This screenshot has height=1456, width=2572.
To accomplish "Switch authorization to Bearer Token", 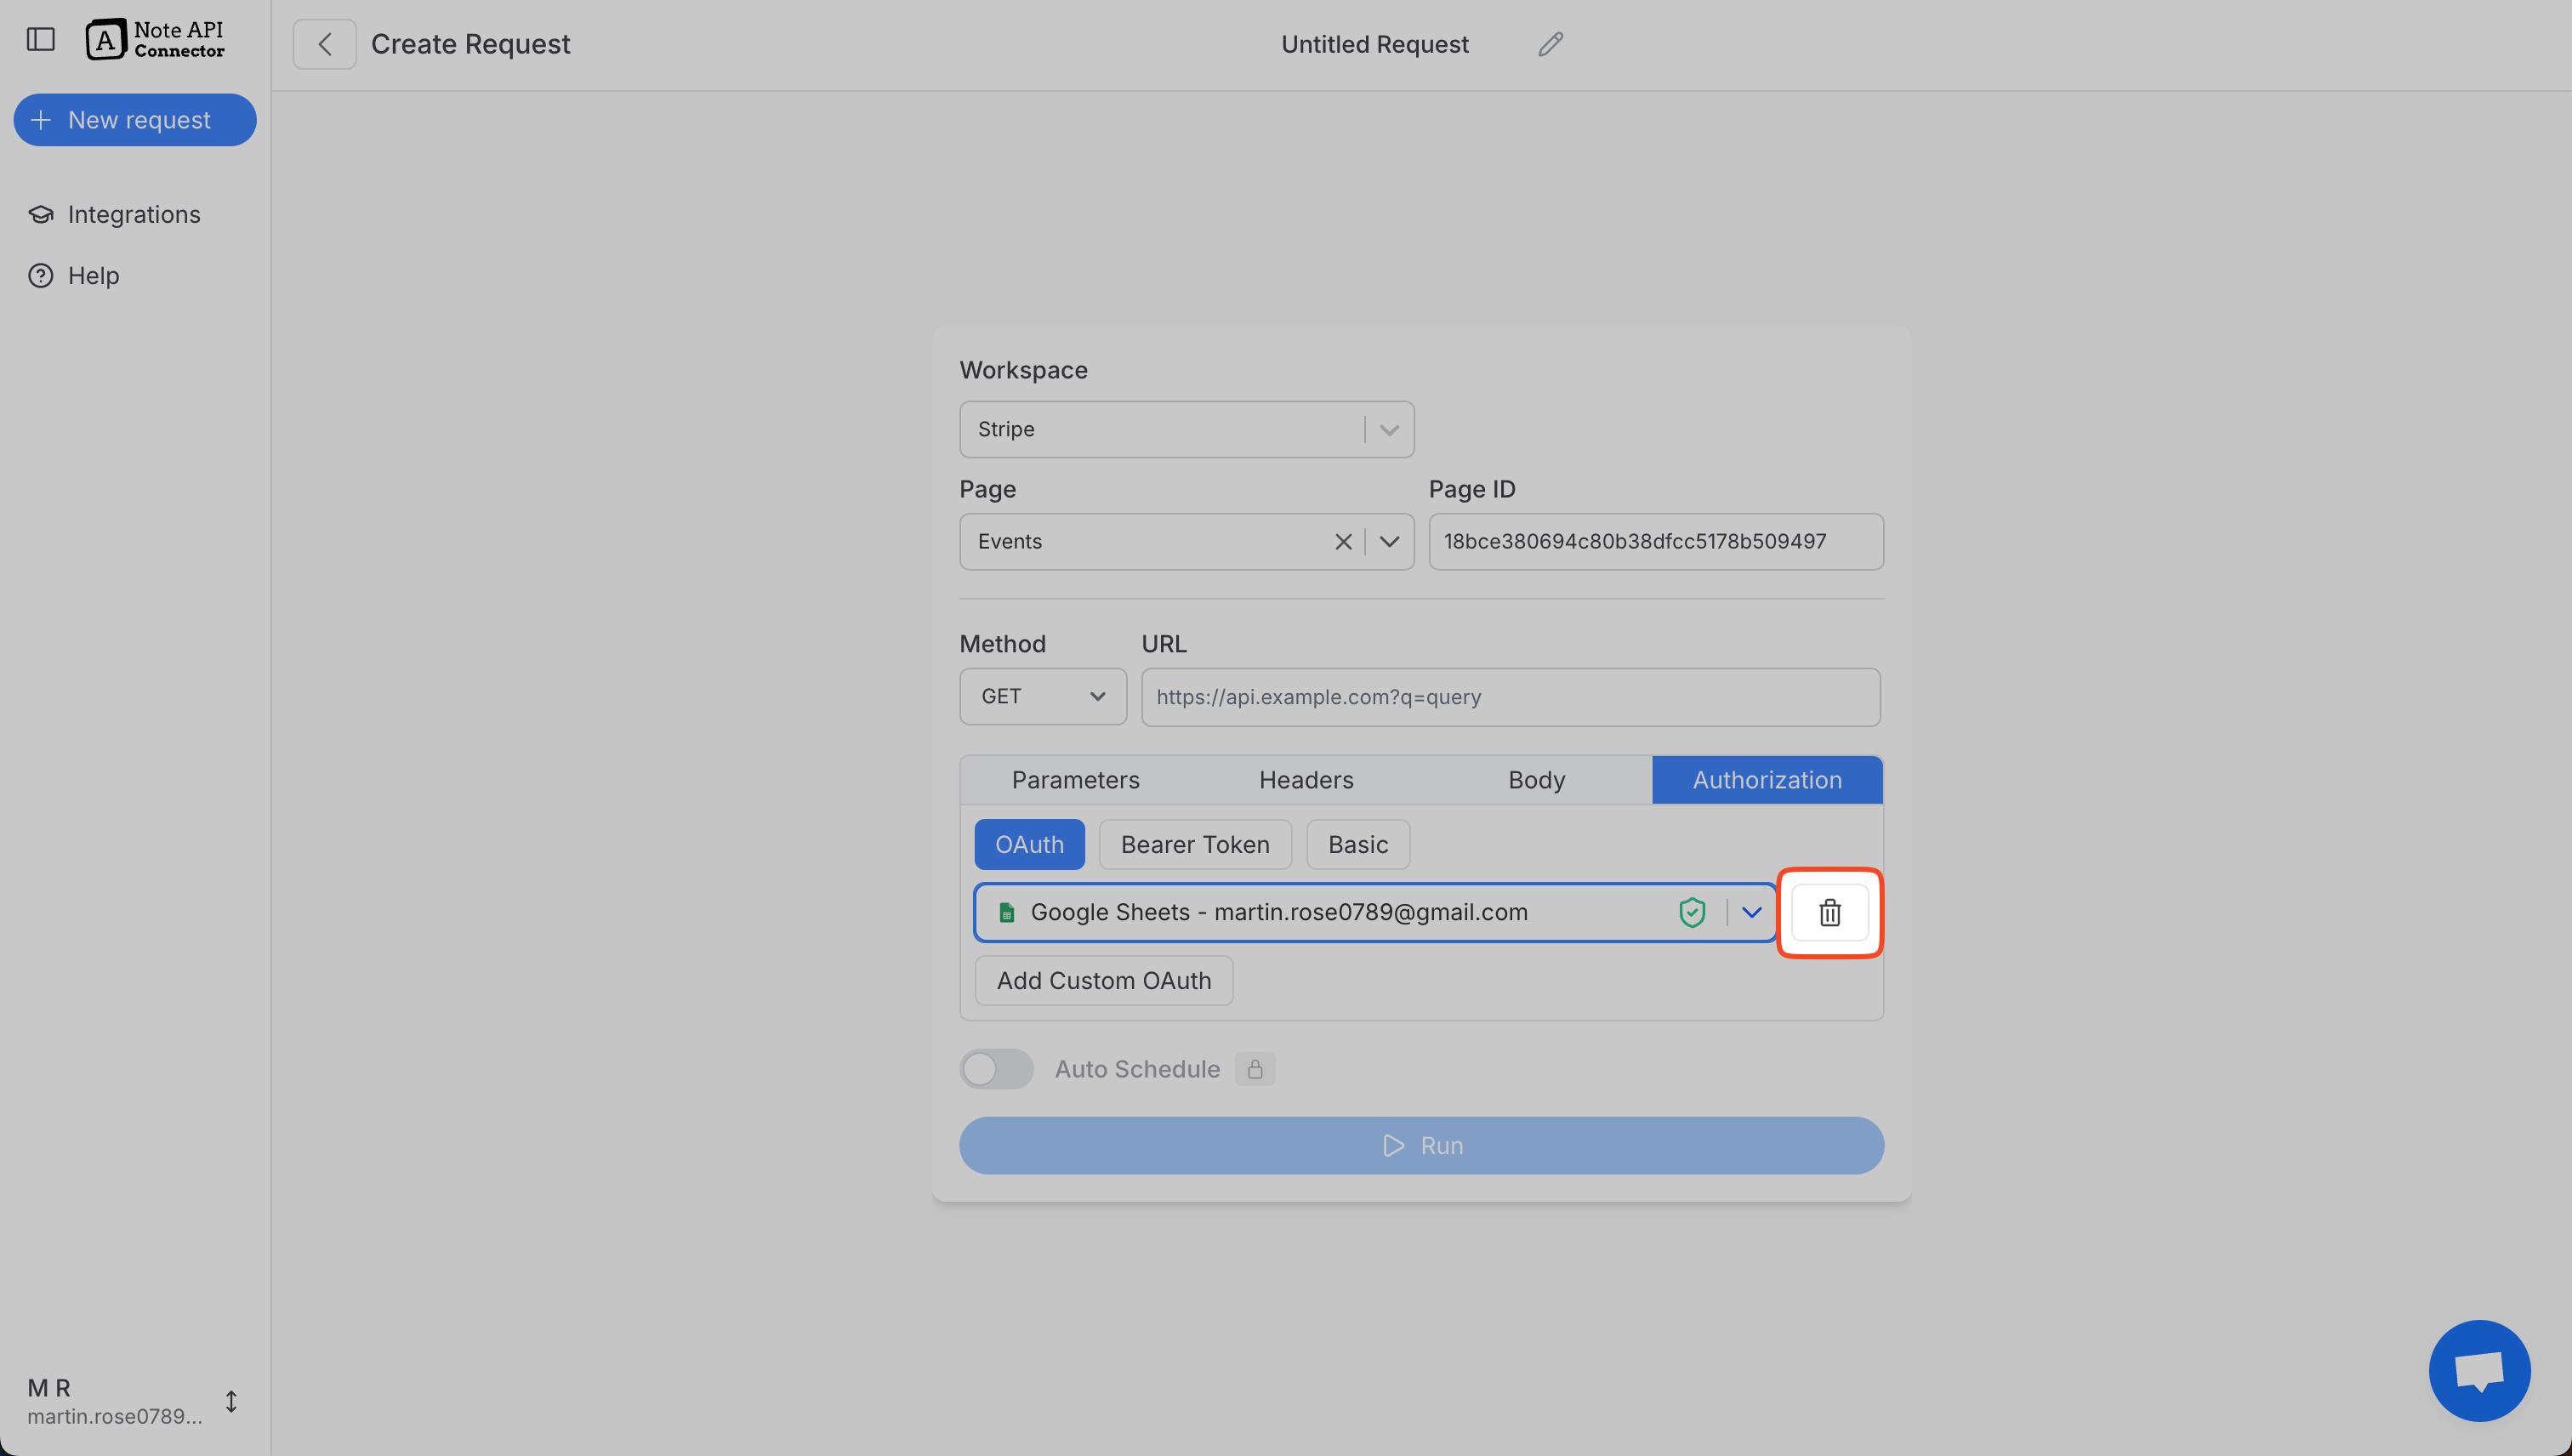I will coord(1195,843).
